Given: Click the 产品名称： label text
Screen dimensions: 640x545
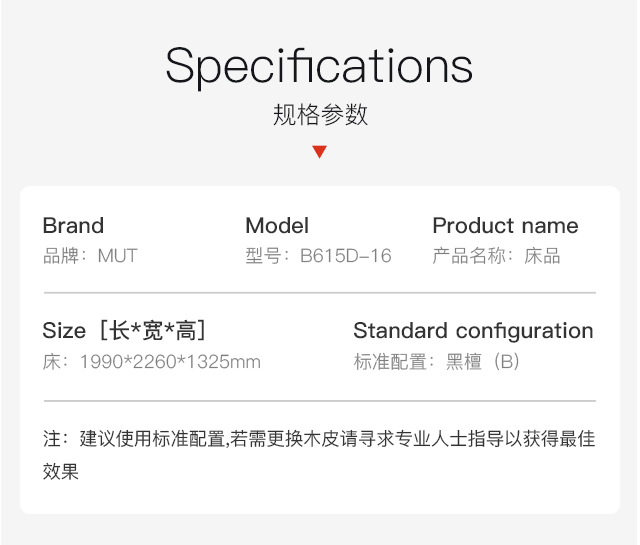Looking at the screenshot, I should click(473, 256).
